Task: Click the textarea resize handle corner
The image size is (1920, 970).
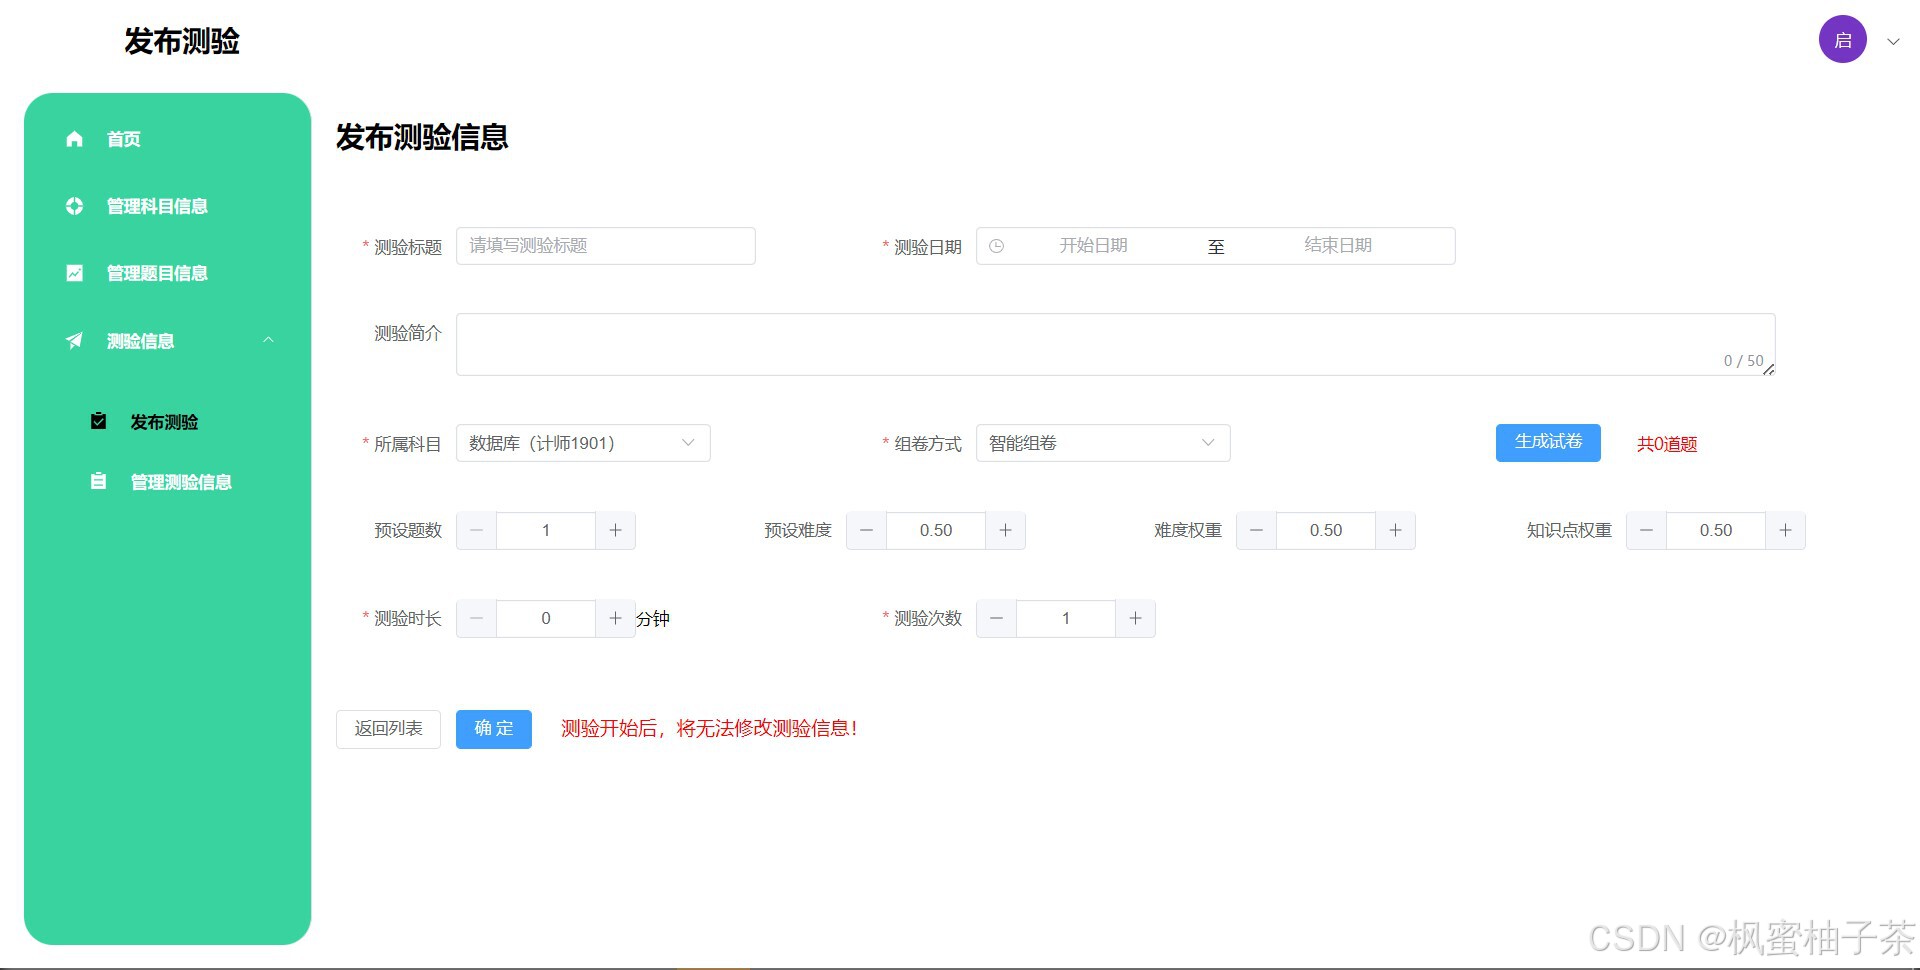Action: tap(1769, 369)
